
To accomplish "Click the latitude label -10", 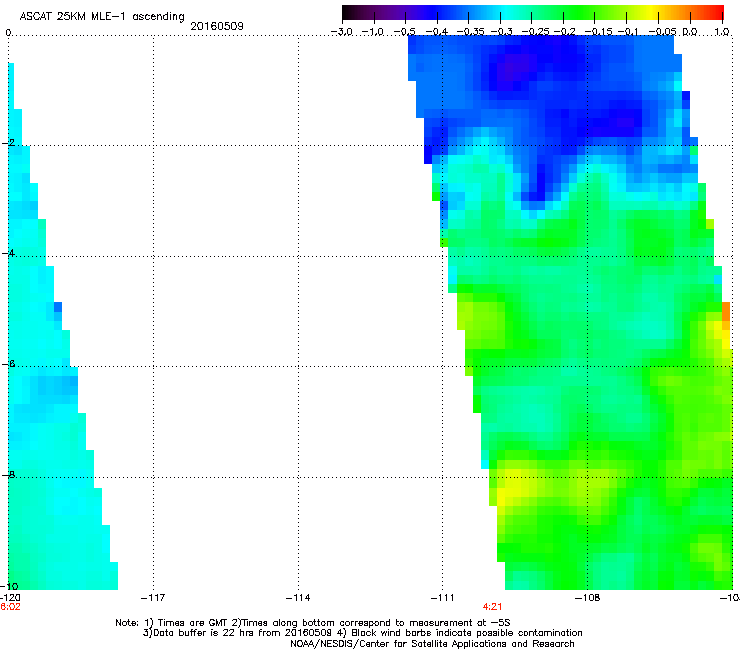I will [x=9, y=586].
